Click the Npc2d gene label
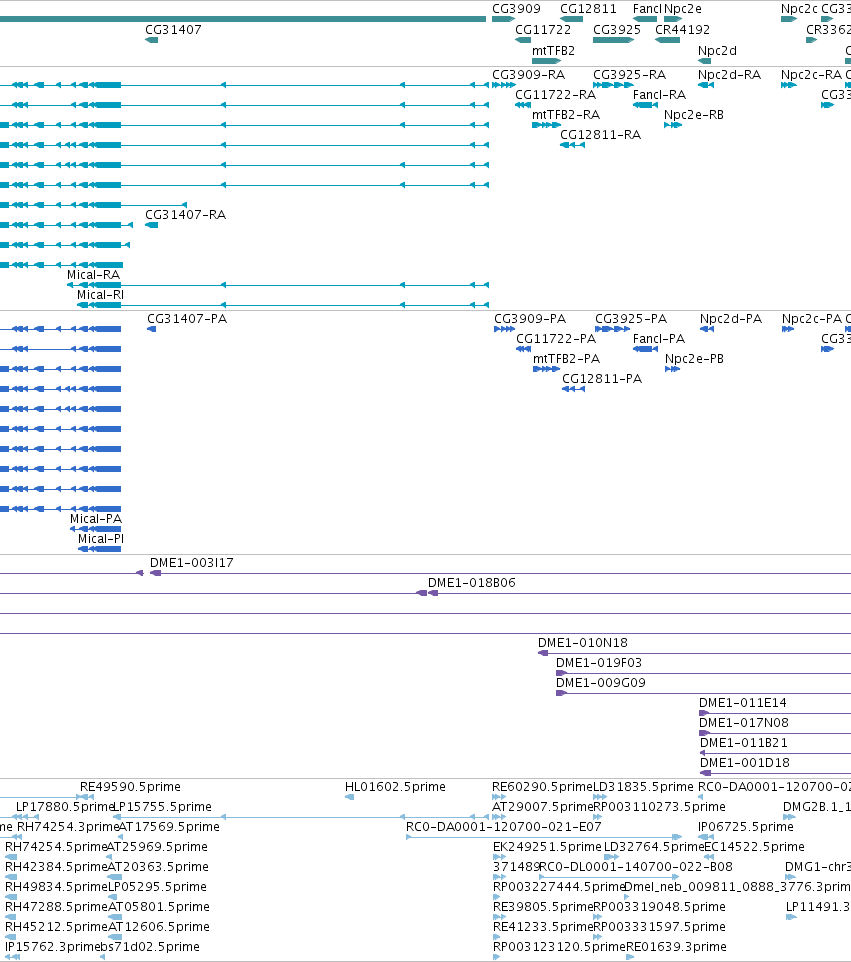The image size is (851, 962). (x=717, y=51)
